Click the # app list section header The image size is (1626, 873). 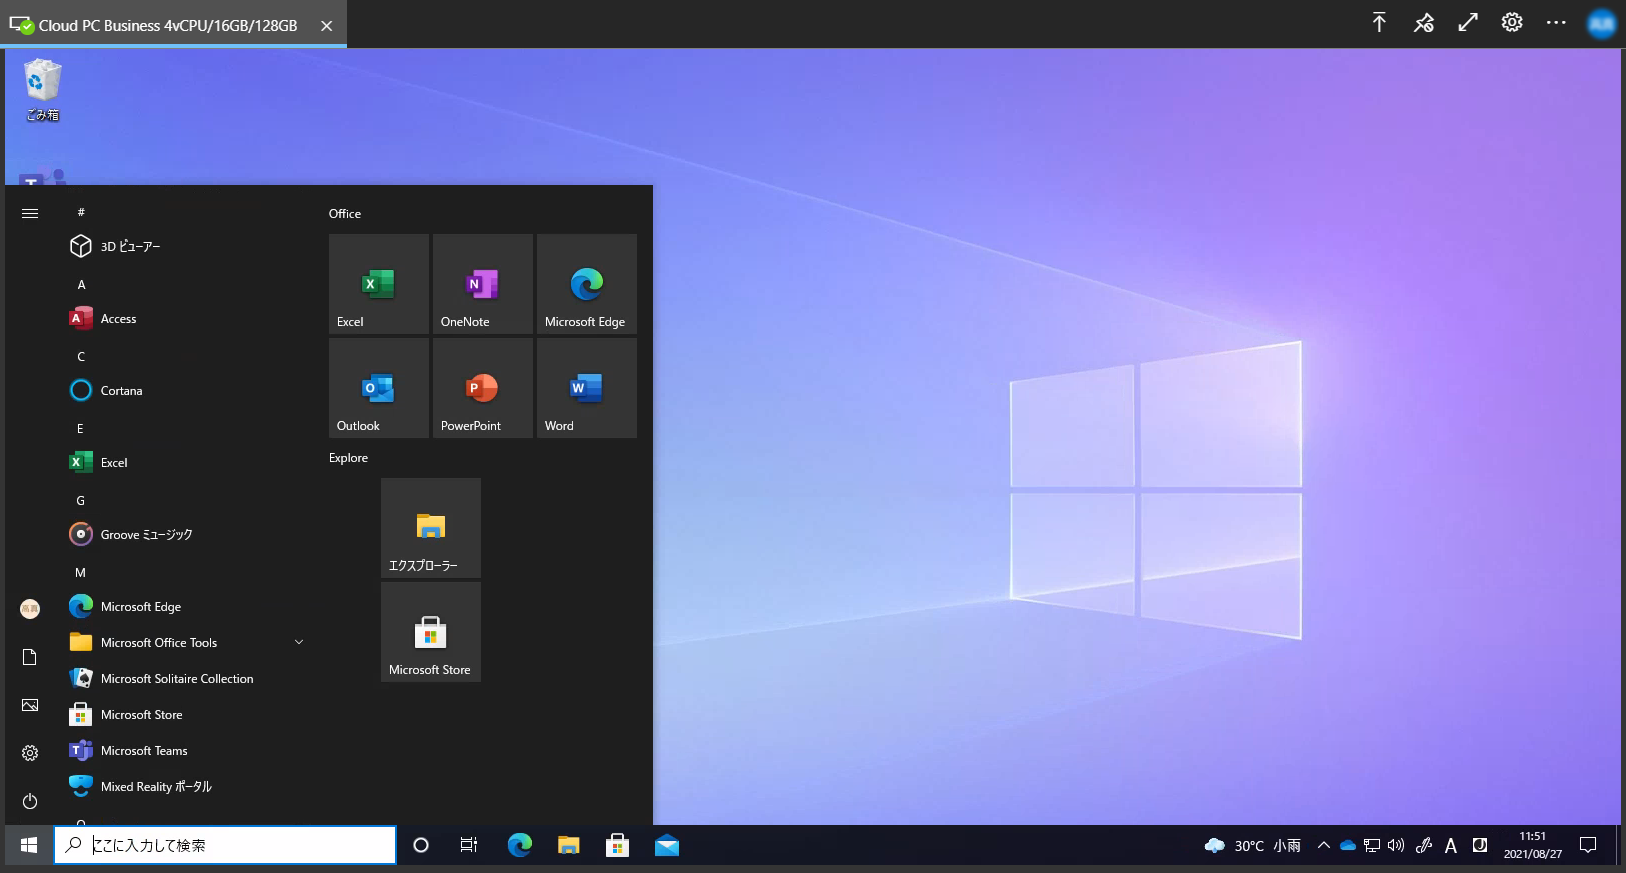(x=81, y=212)
